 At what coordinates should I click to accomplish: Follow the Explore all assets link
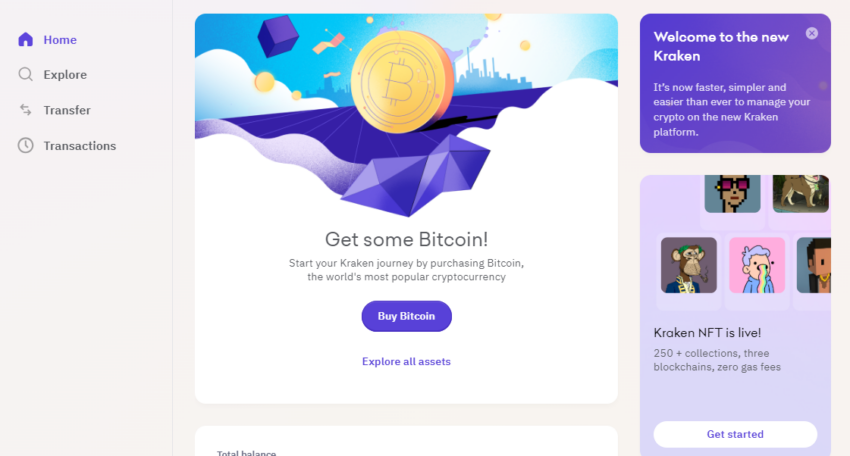click(406, 361)
